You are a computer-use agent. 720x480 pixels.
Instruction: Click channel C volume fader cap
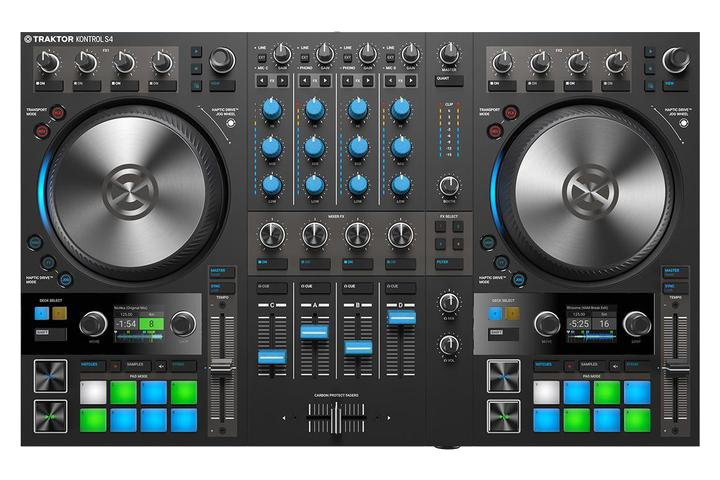[272, 356]
